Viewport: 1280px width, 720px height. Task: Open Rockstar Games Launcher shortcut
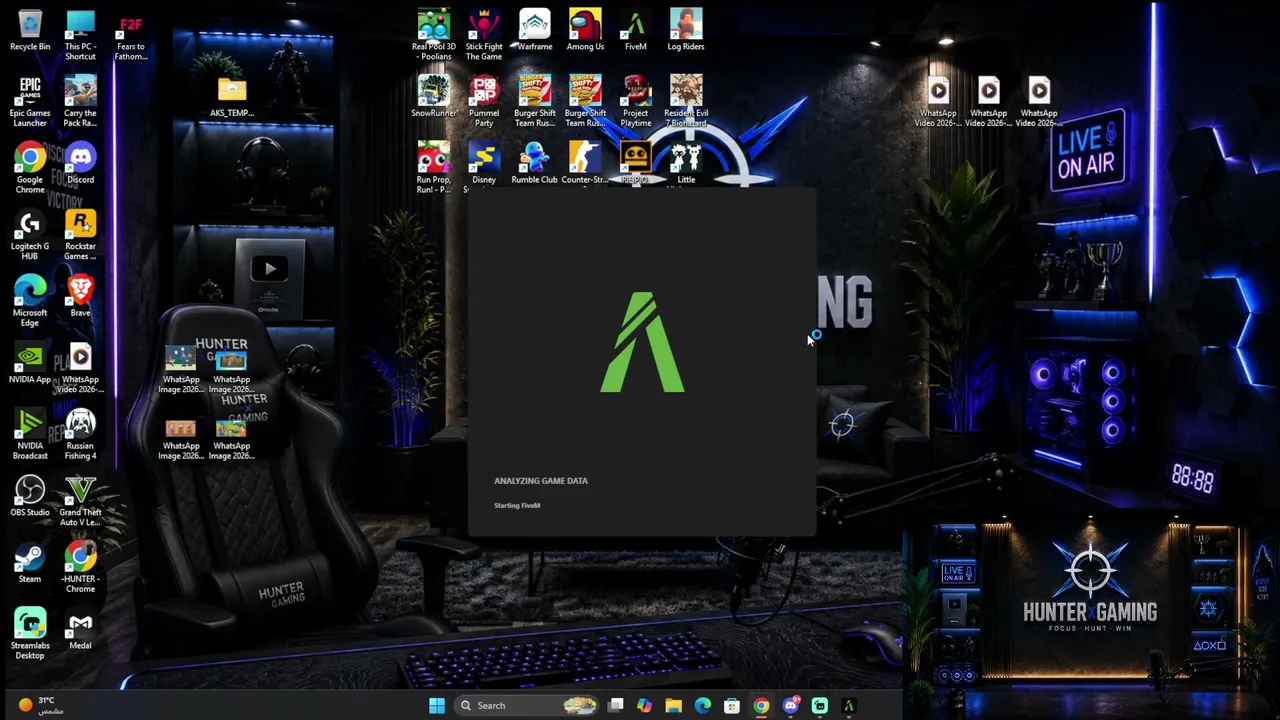click(x=80, y=235)
